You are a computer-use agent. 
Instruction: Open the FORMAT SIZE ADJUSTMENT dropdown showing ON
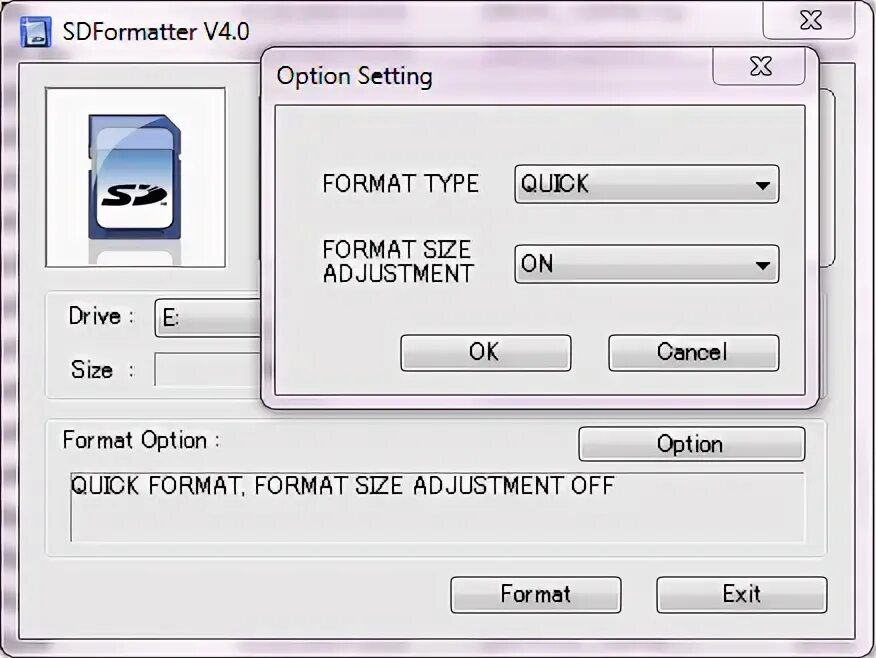[x=646, y=264]
